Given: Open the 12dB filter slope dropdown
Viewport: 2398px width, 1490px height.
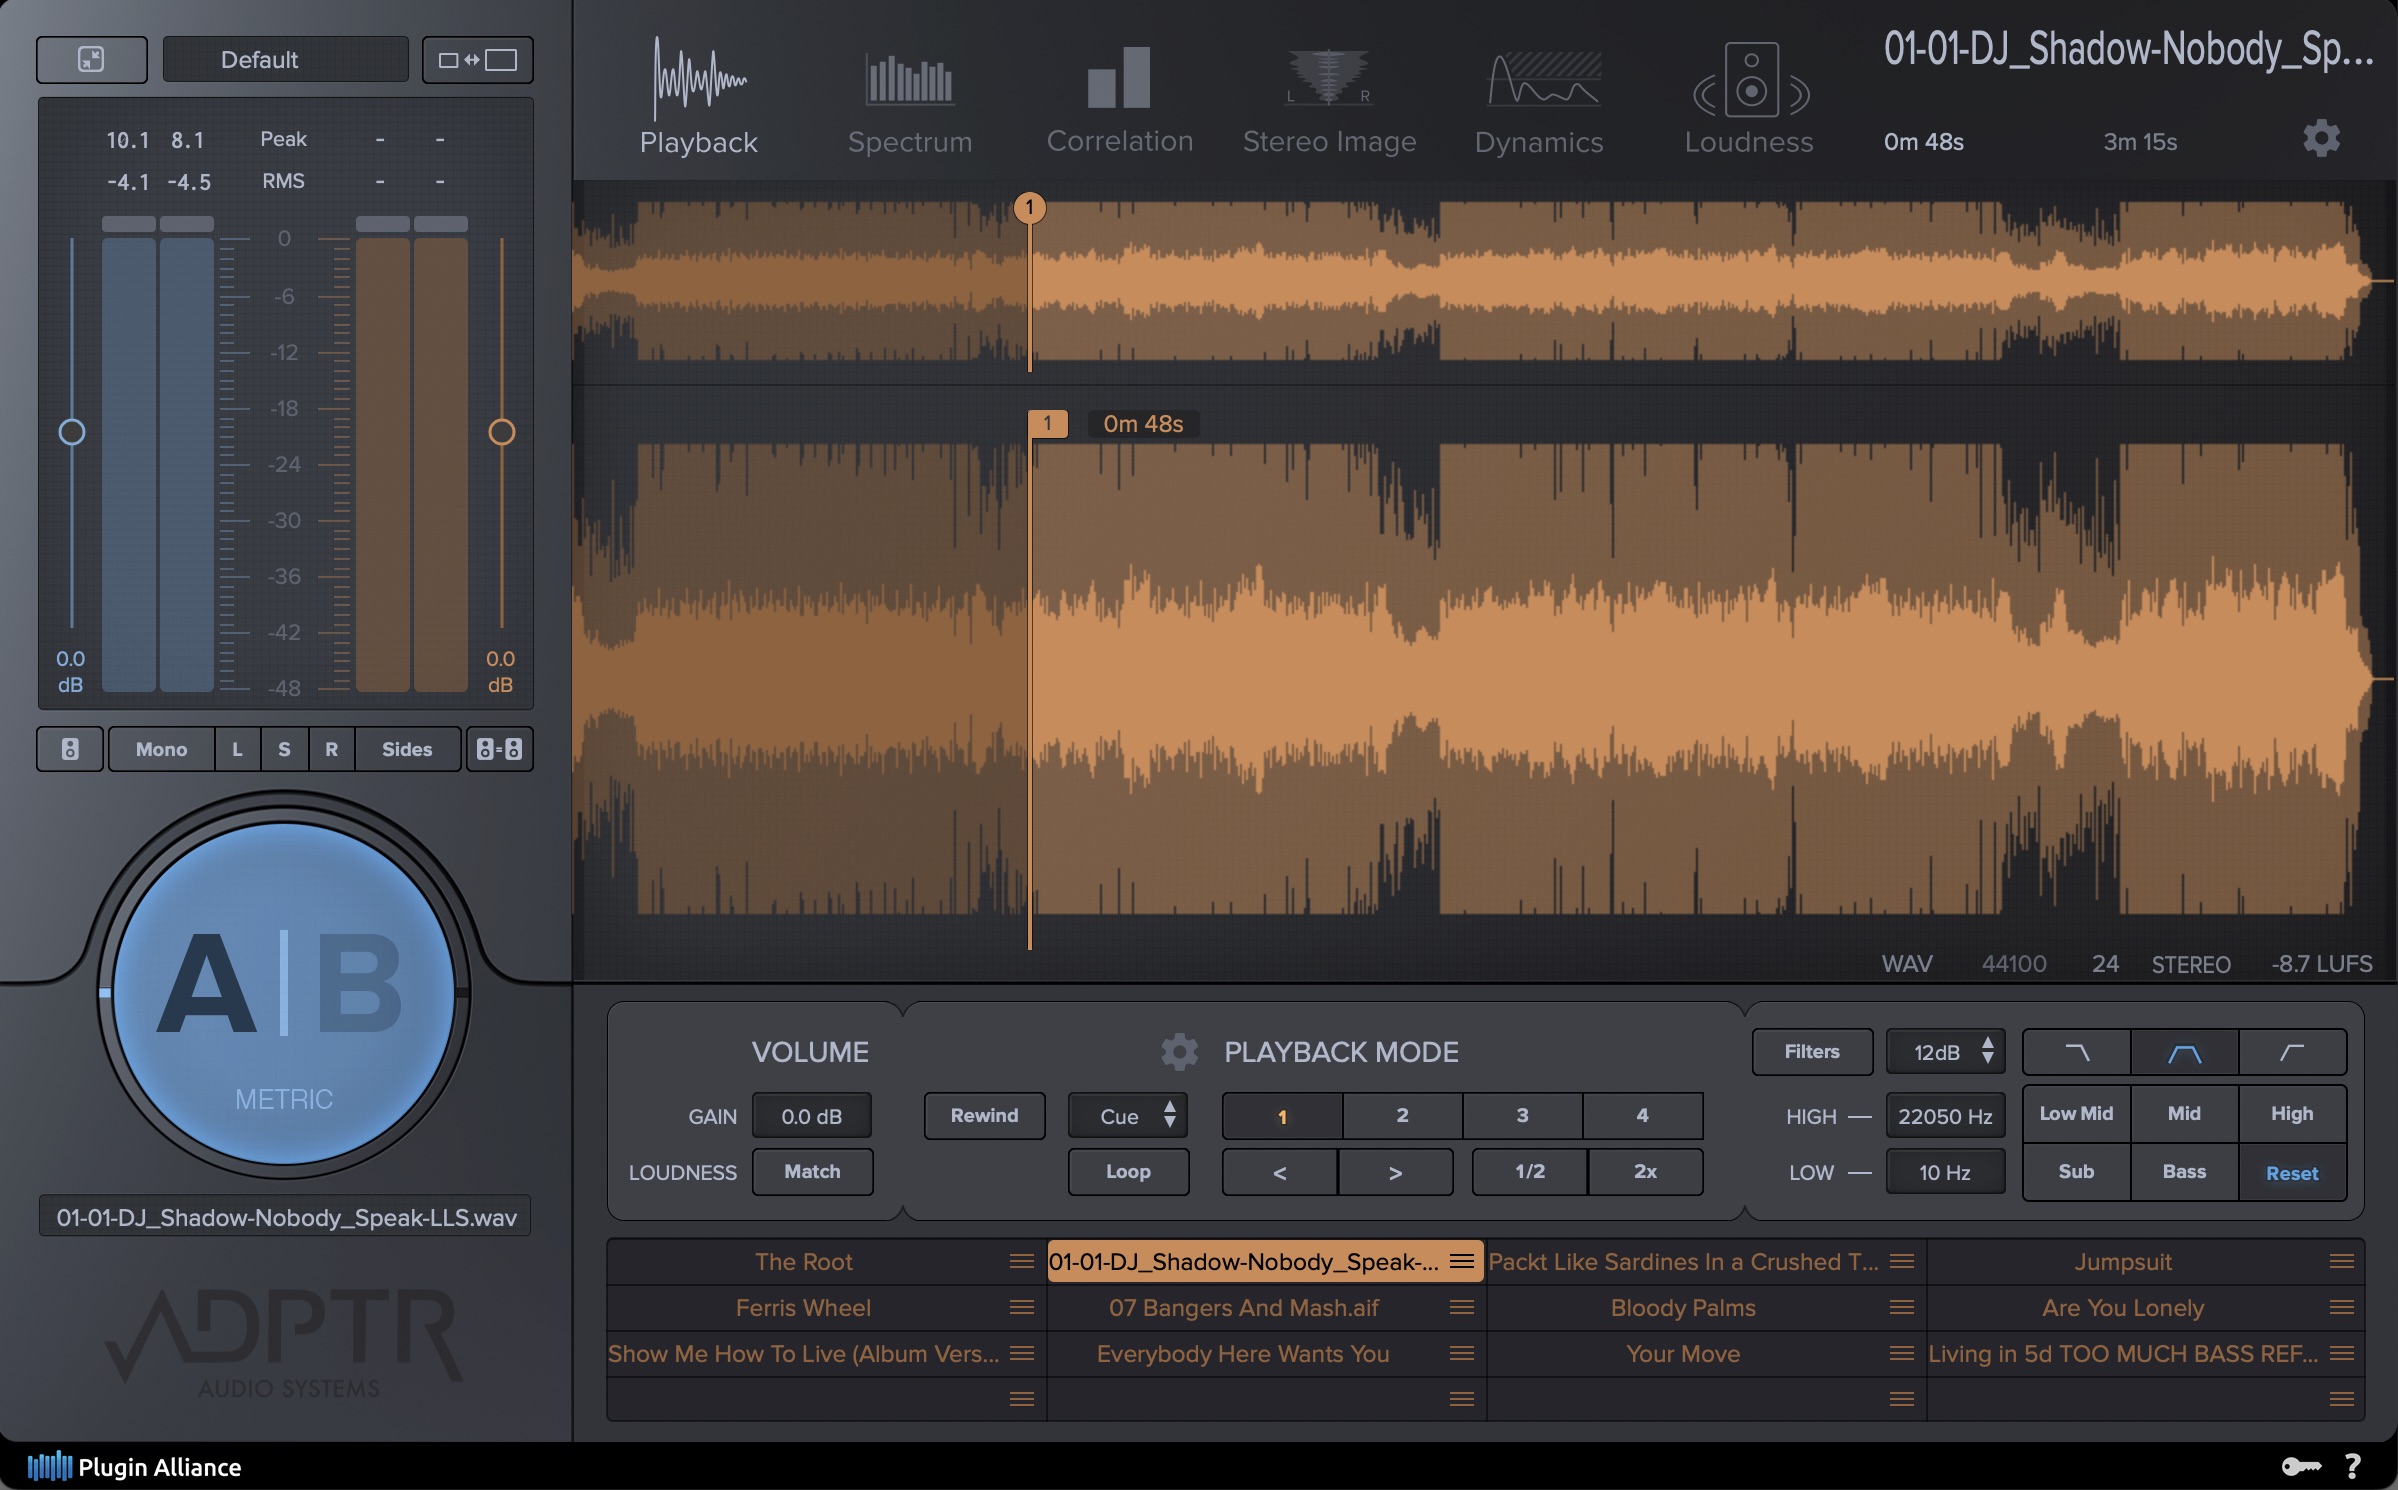Looking at the screenshot, I should (1945, 1052).
